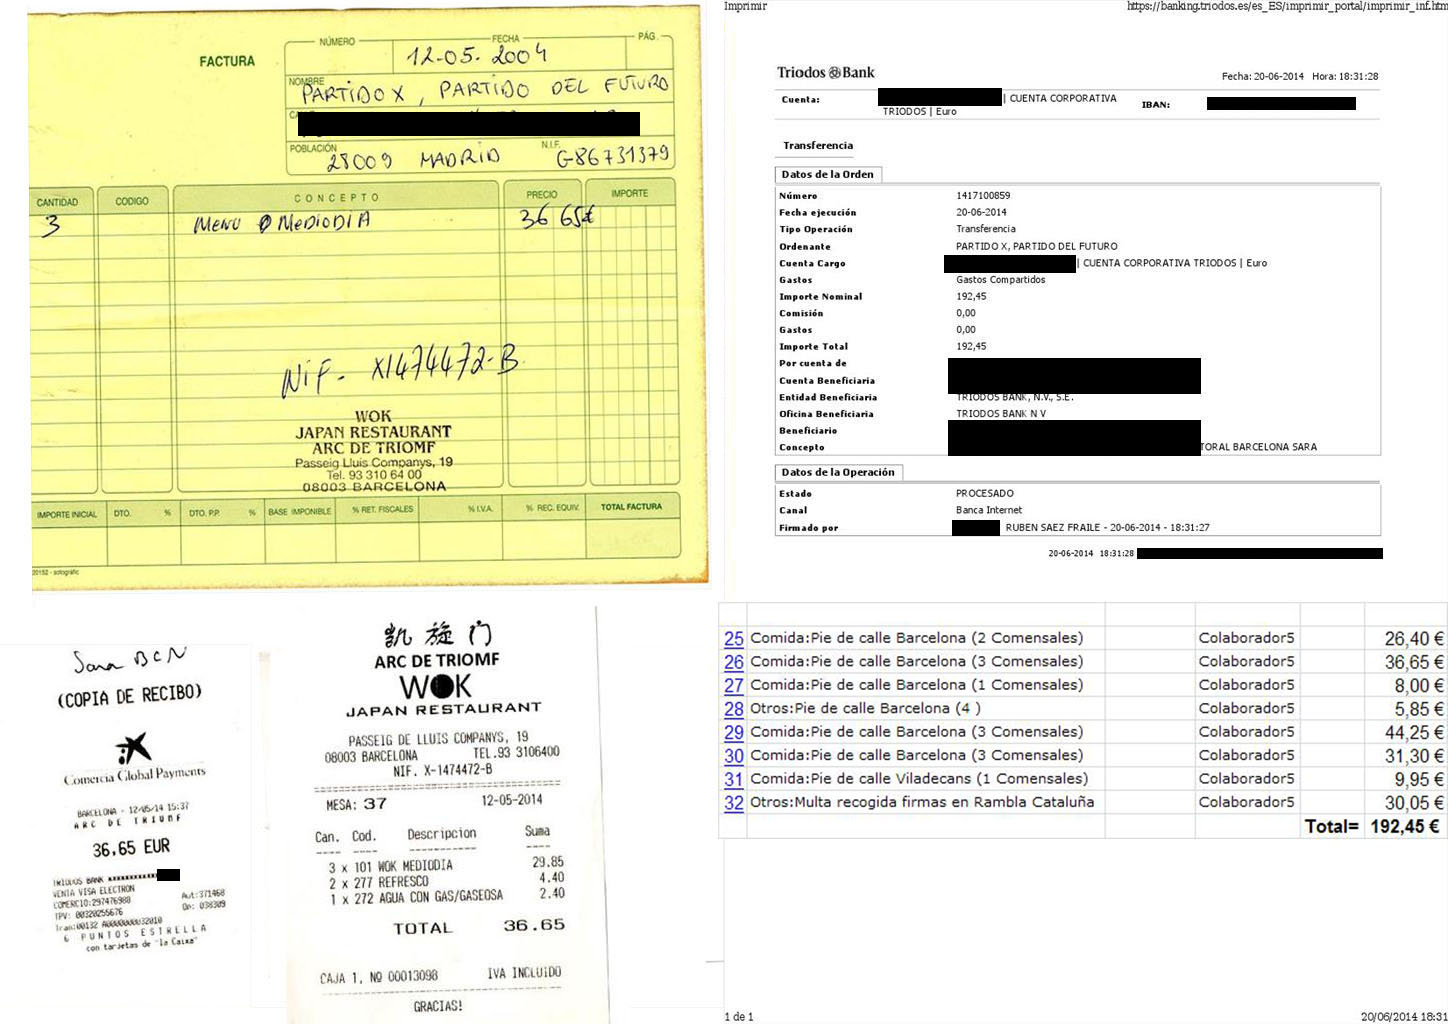Open expense entry link 27
1448x1024 pixels.
pyautogui.click(x=734, y=685)
